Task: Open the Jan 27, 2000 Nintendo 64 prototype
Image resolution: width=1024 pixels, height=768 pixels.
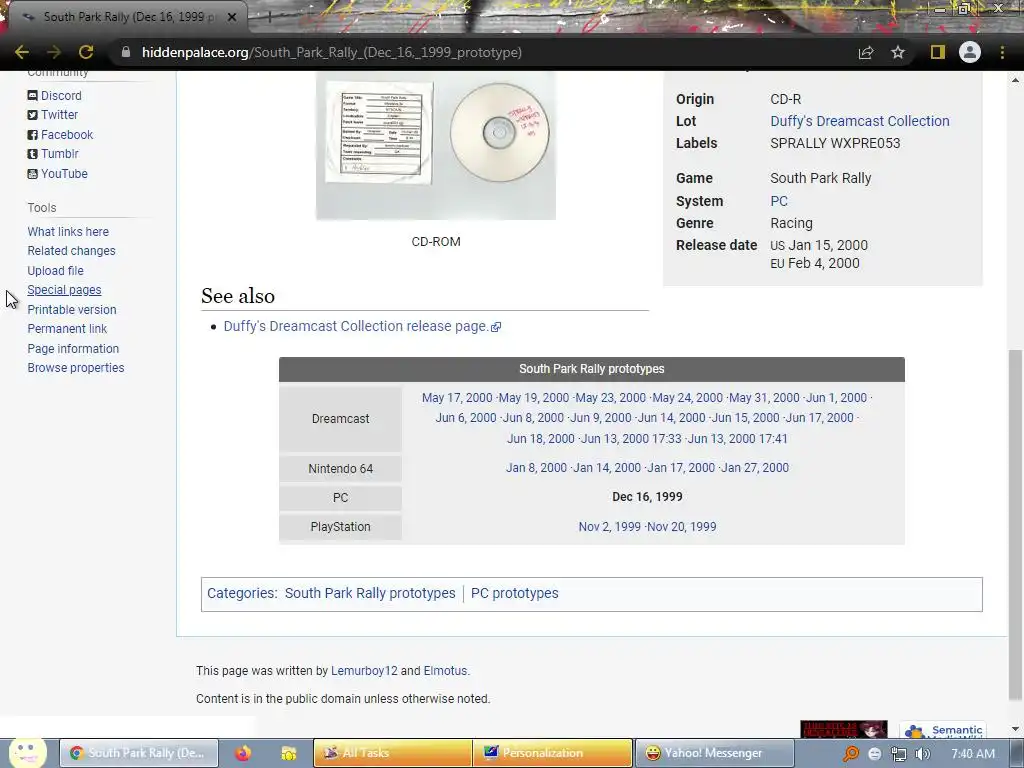Action: tap(755, 468)
